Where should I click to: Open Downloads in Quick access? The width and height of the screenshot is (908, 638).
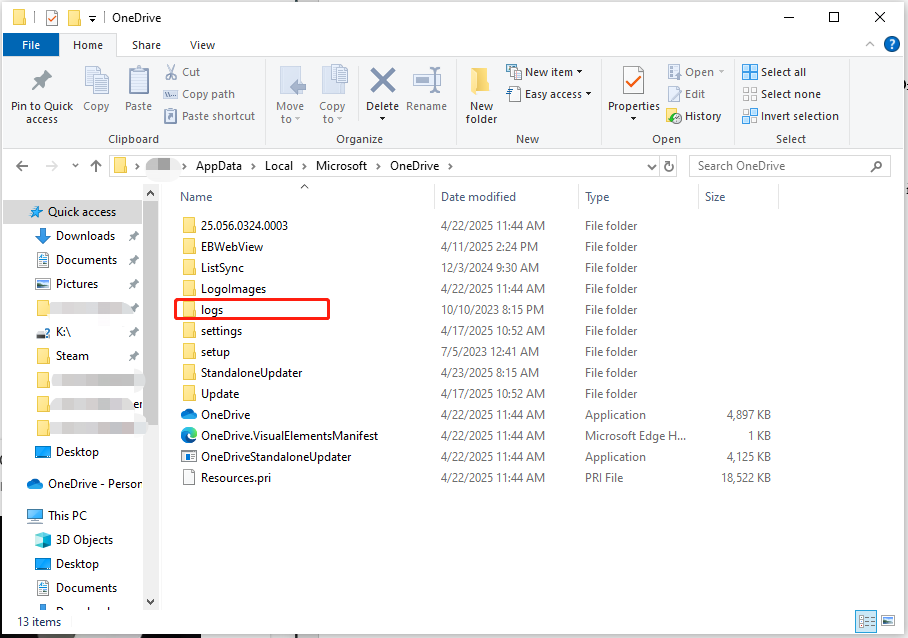85,236
